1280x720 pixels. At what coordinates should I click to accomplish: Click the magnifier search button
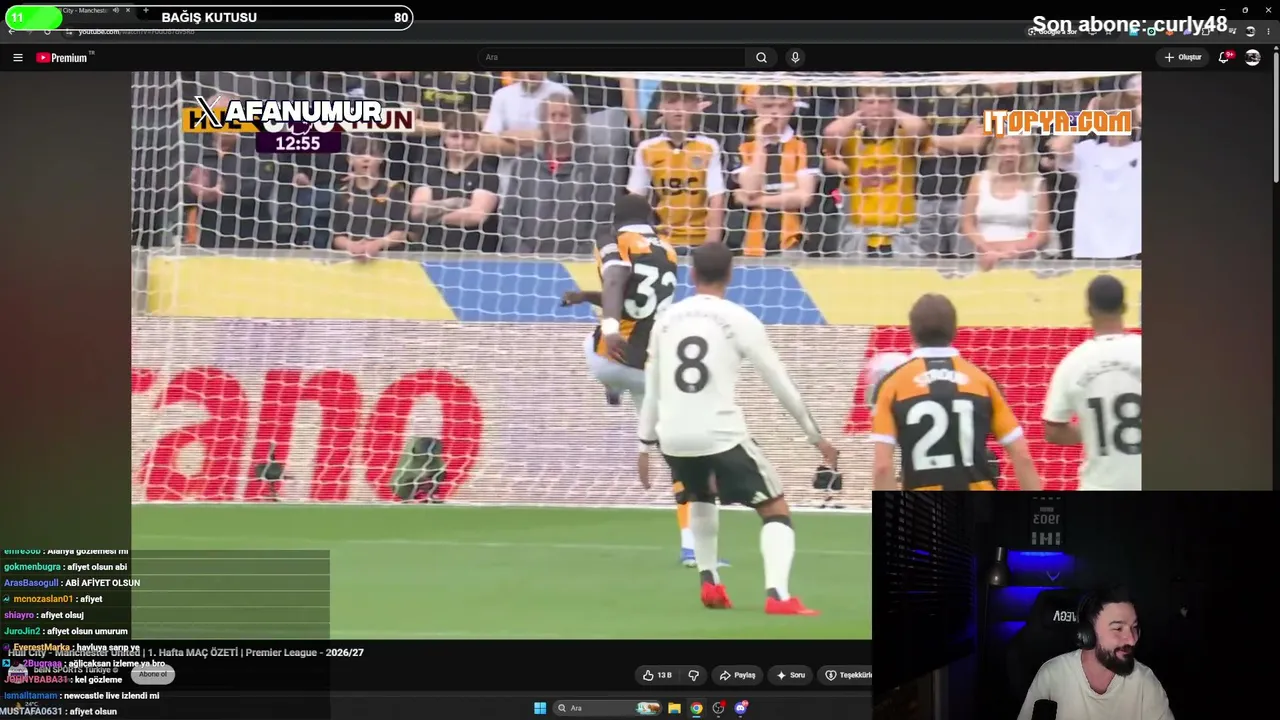coord(761,57)
